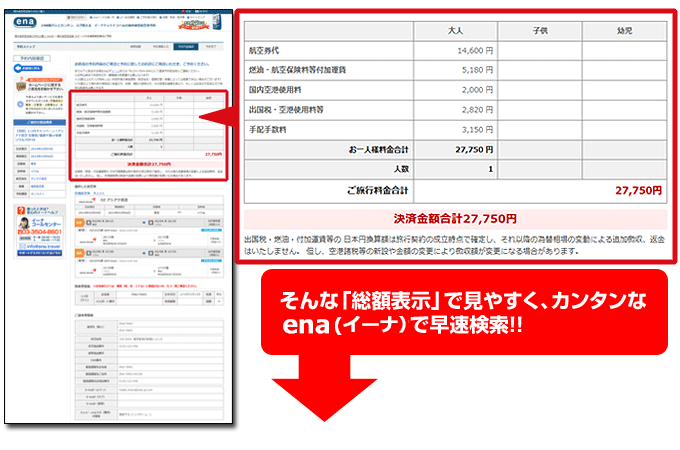Click the 3,150 円 handling fee amount
This screenshot has width=680, height=450.
[477, 130]
